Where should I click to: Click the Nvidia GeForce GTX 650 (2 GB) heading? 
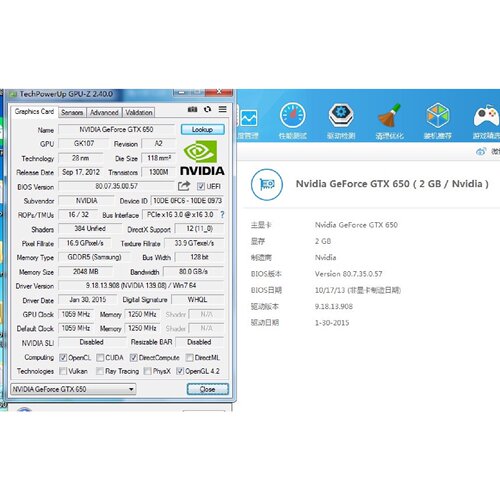click(392, 184)
